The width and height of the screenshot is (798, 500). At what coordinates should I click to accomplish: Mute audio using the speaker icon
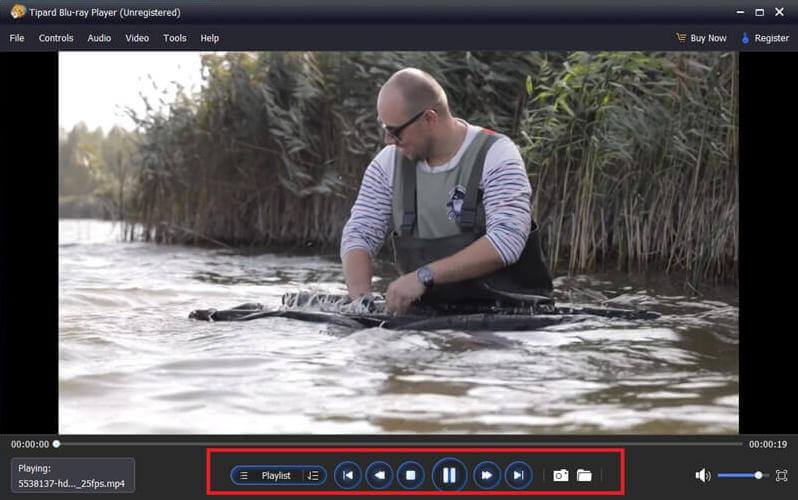703,475
